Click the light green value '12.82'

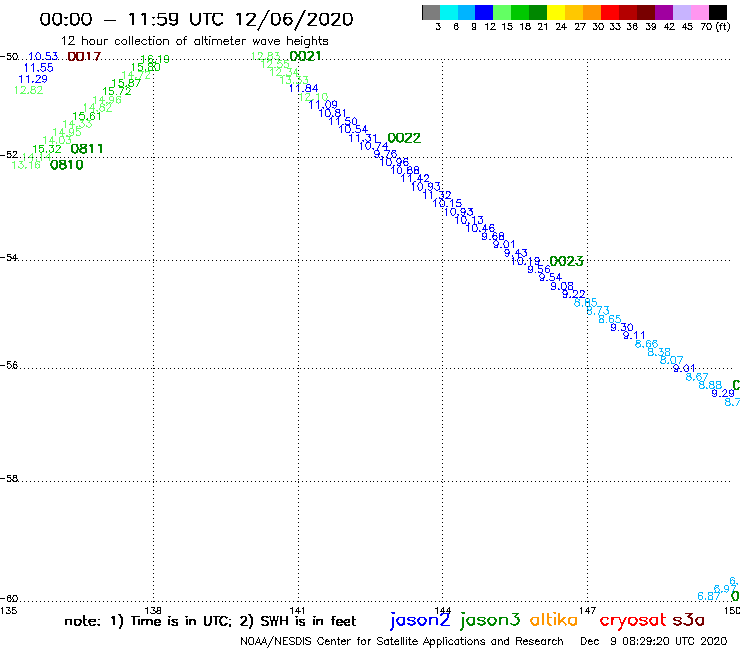[x=28, y=90]
